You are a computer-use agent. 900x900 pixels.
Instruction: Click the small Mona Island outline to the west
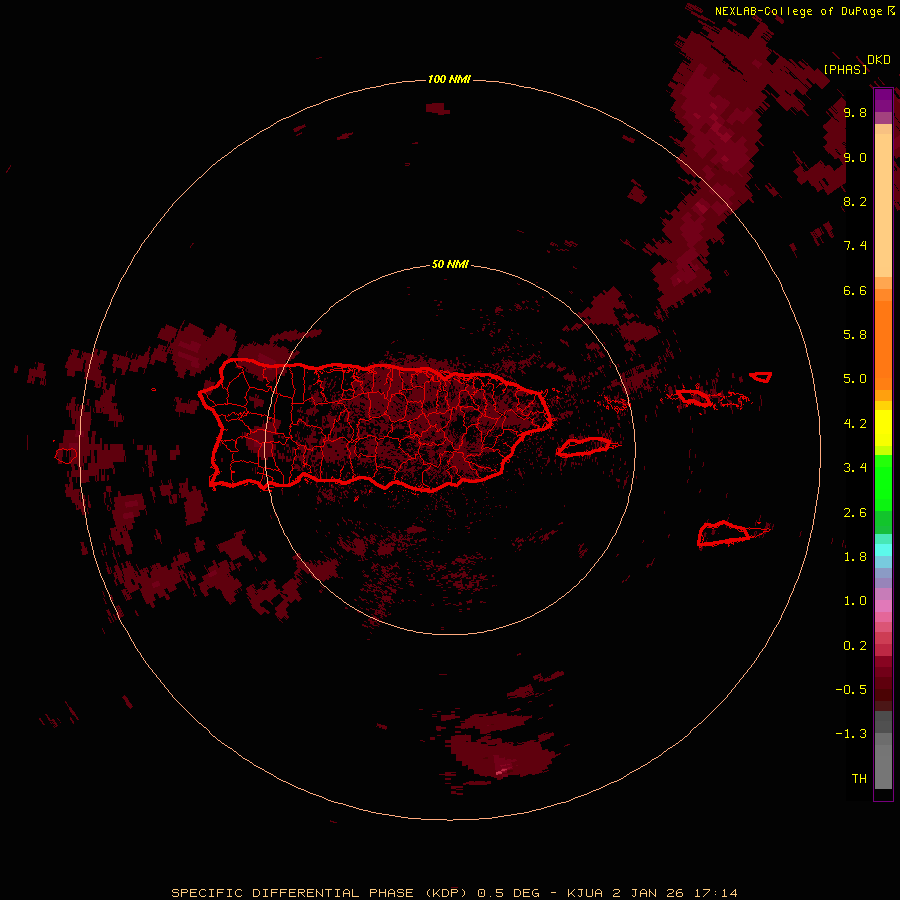pyautogui.click(x=66, y=456)
